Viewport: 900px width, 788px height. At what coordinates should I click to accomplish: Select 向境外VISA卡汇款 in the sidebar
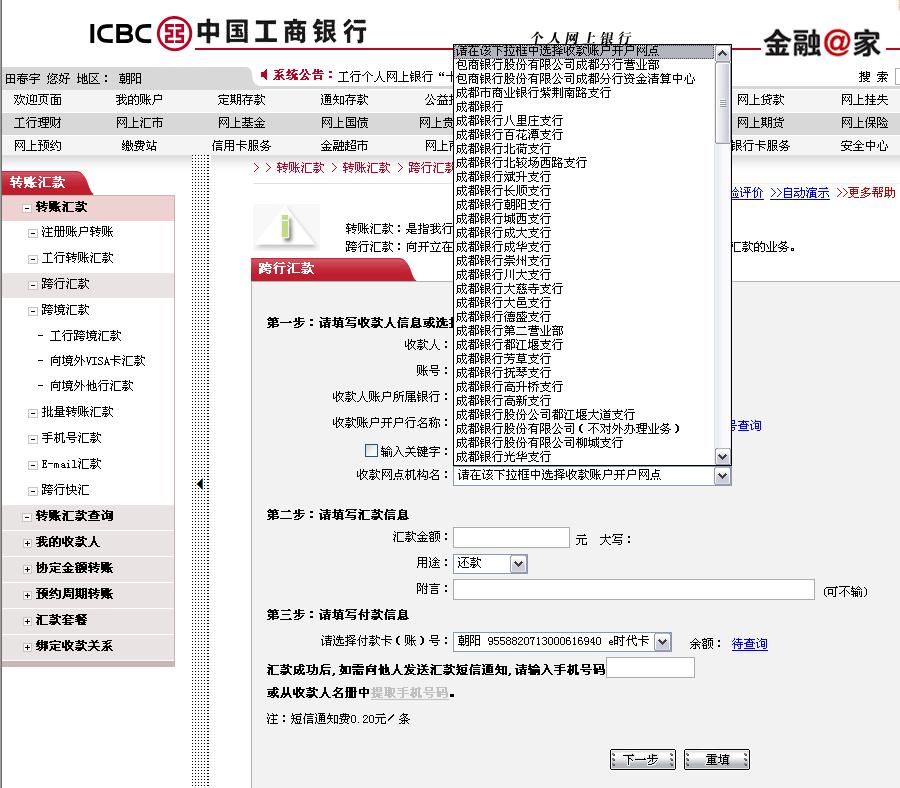(97, 361)
